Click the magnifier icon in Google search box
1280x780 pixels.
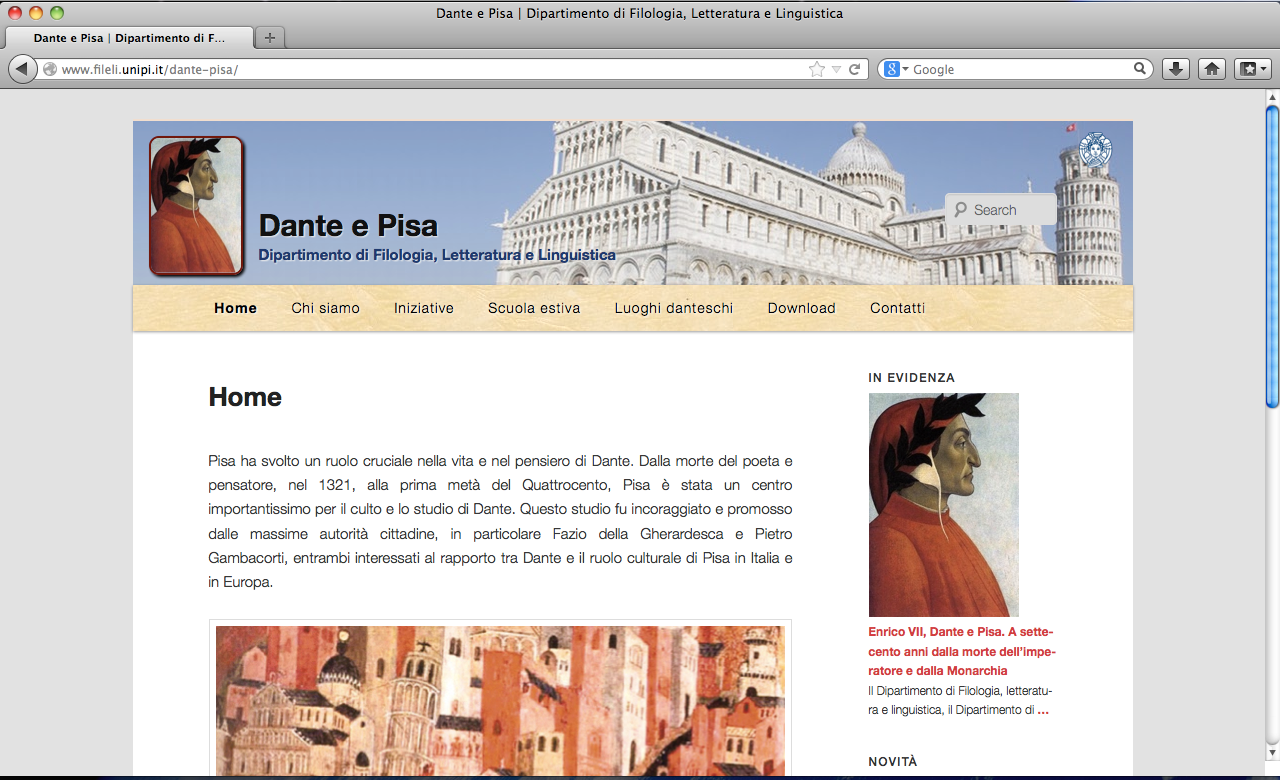(x=1140, y=69)
